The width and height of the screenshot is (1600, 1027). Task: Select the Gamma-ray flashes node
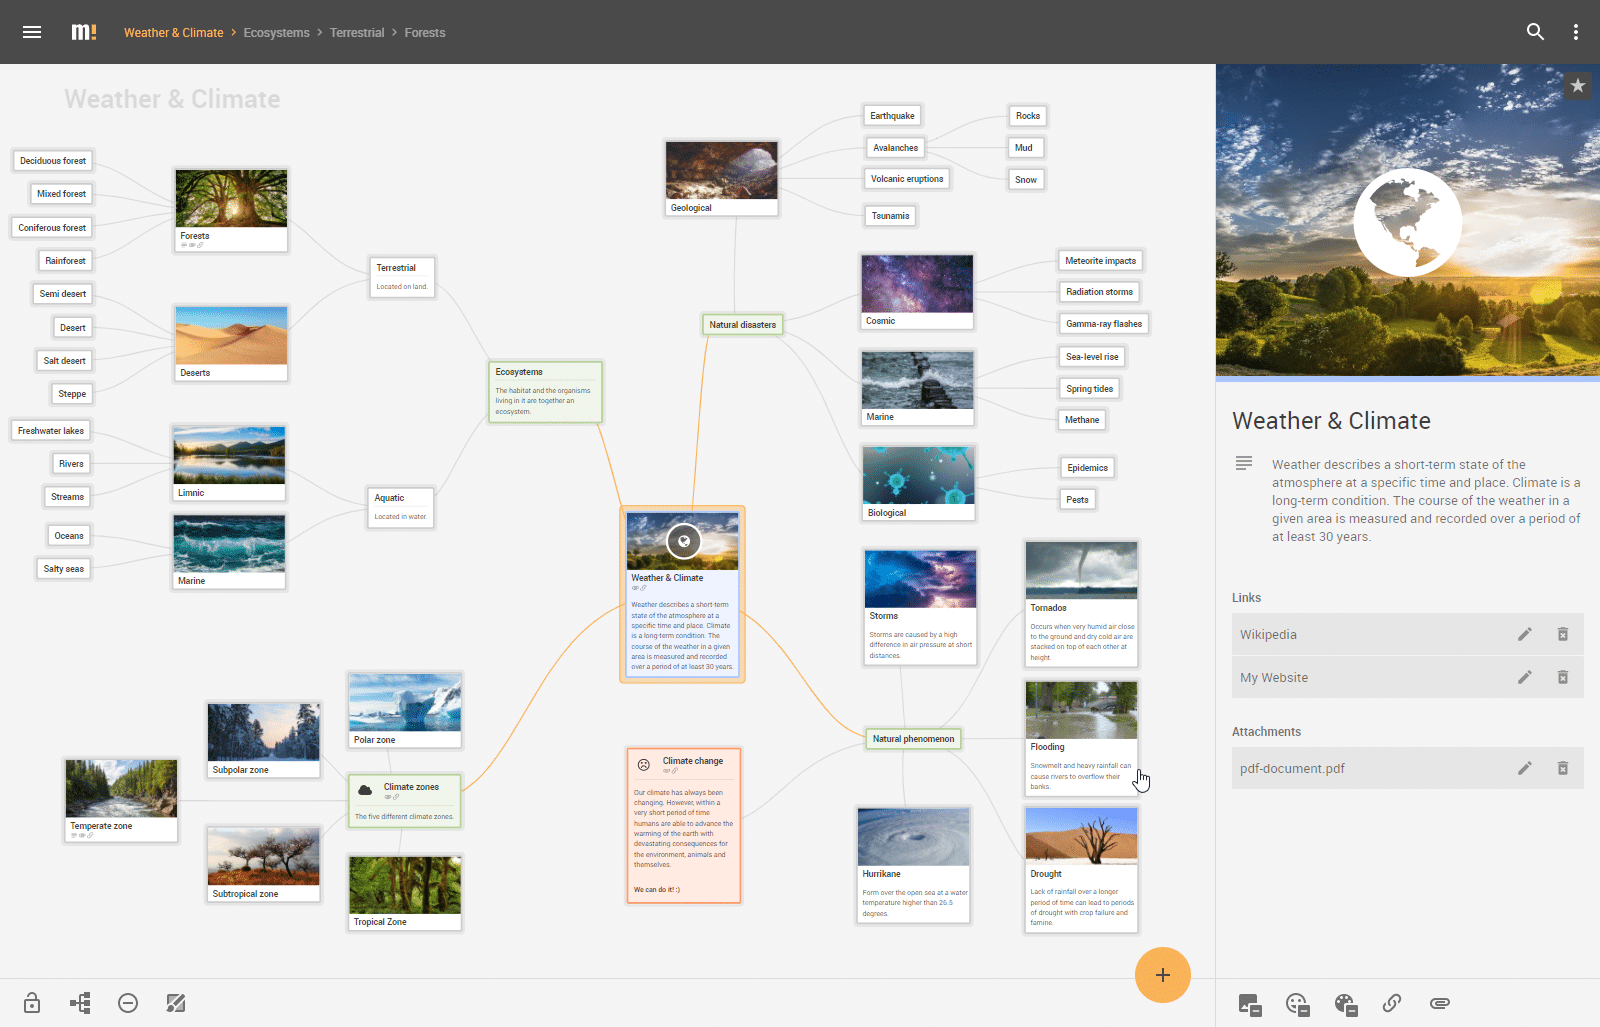pyautogui.click(x=1103, y=323)
